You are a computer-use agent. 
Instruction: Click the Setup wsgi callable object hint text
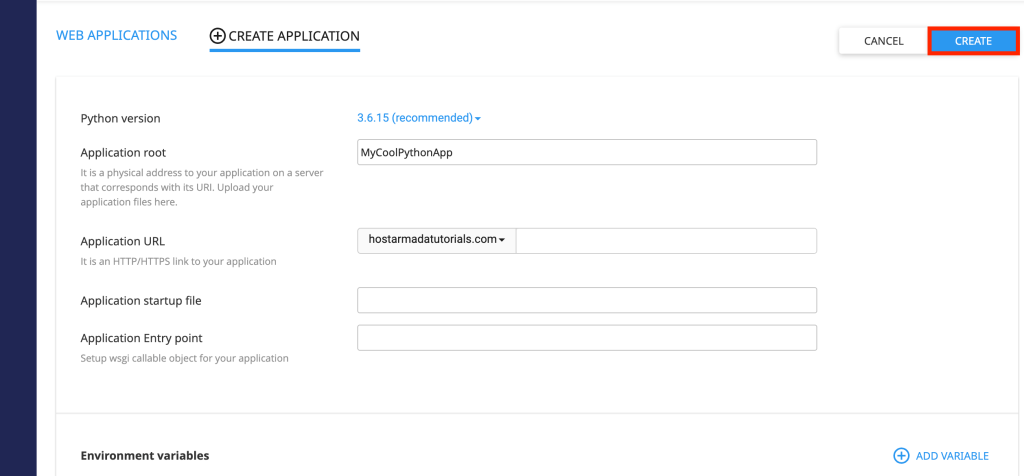click(184, 358)
